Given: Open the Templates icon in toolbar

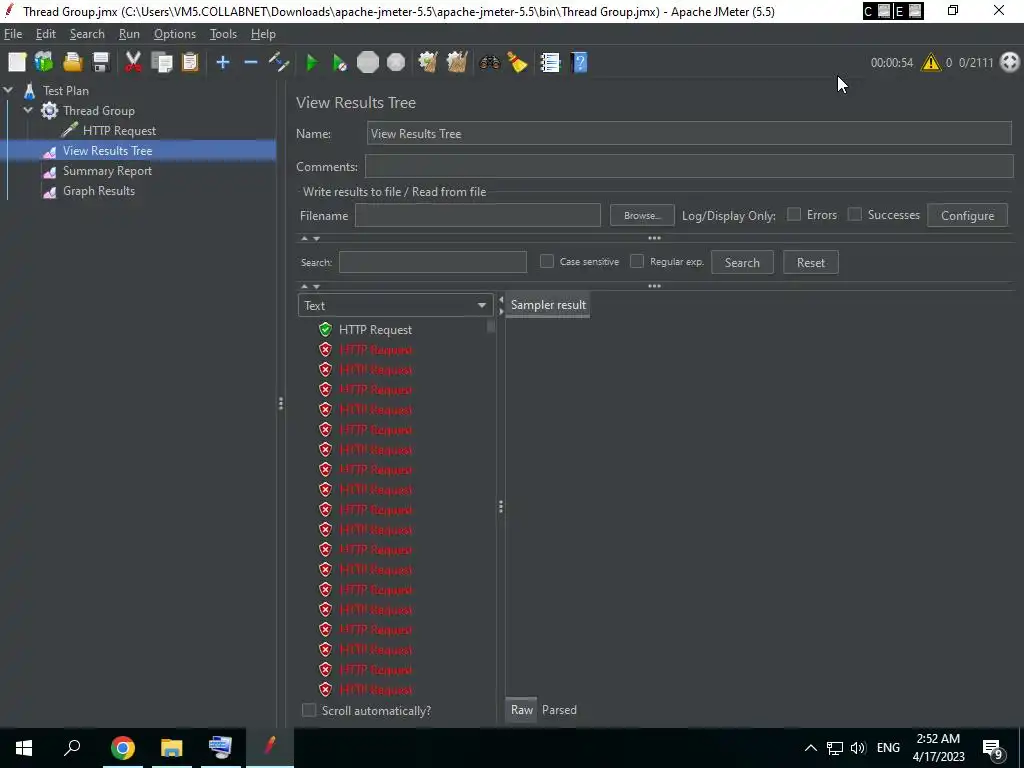Looking at the screenshot, I should tap(44, 63).
